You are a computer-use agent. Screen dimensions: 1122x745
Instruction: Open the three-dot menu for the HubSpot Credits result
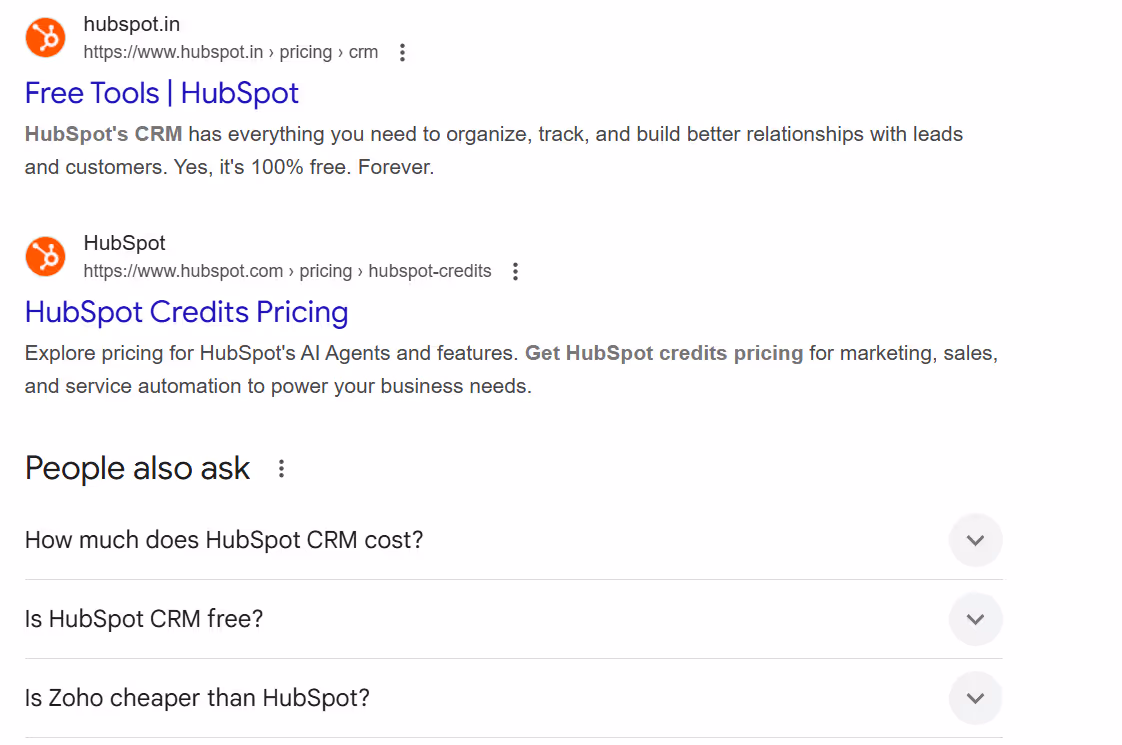point(514,270)
